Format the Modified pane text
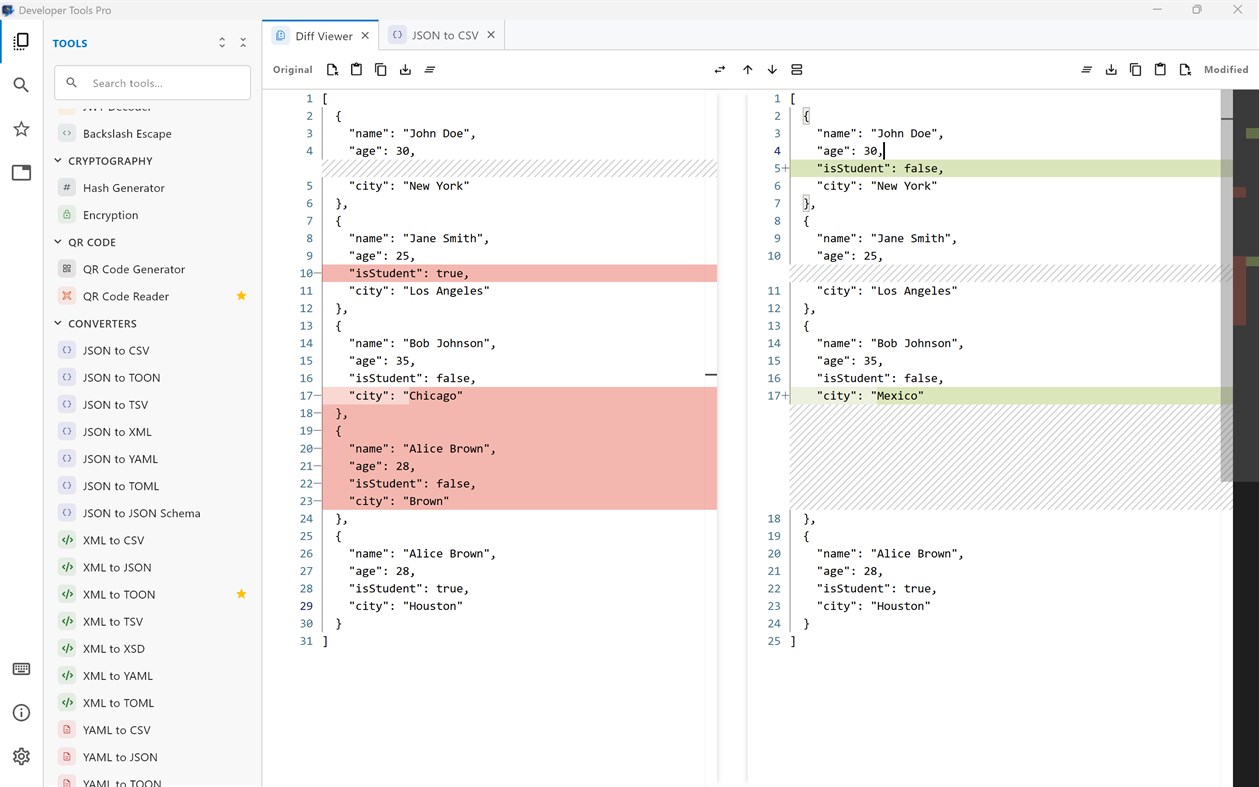1259x787 pixels. 1086,70
